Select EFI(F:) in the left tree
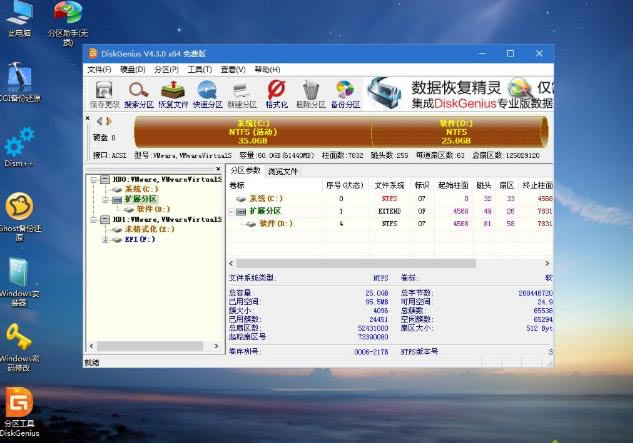633x443 pixels. pyautogui.click(x=140, y=239)
